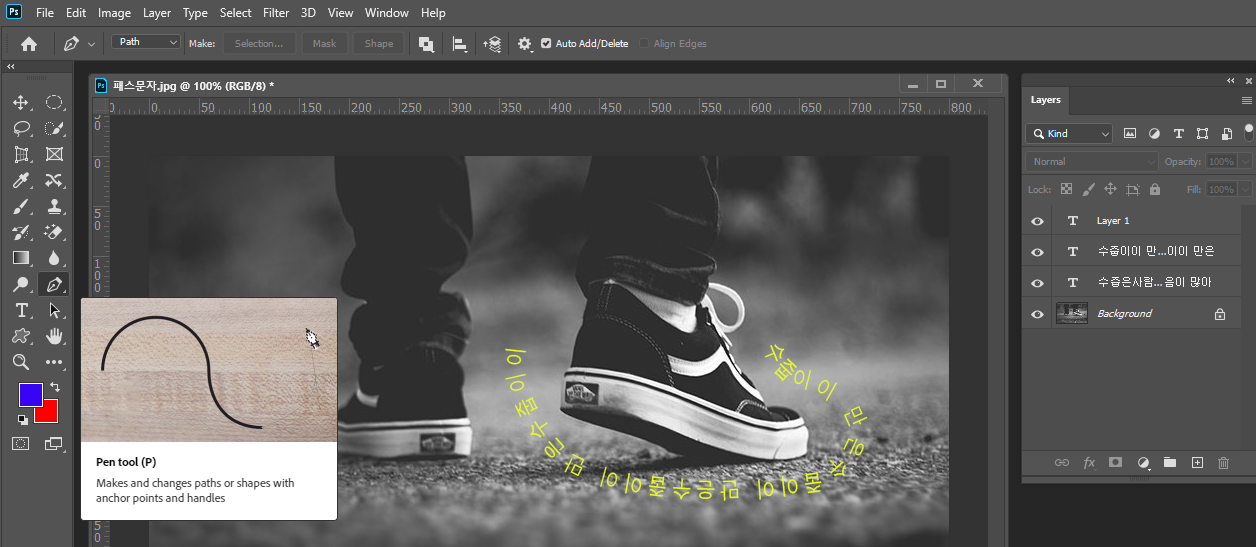Hide the Layer 1 text layer
The image size is (1256, 547).
point(1037,221)
